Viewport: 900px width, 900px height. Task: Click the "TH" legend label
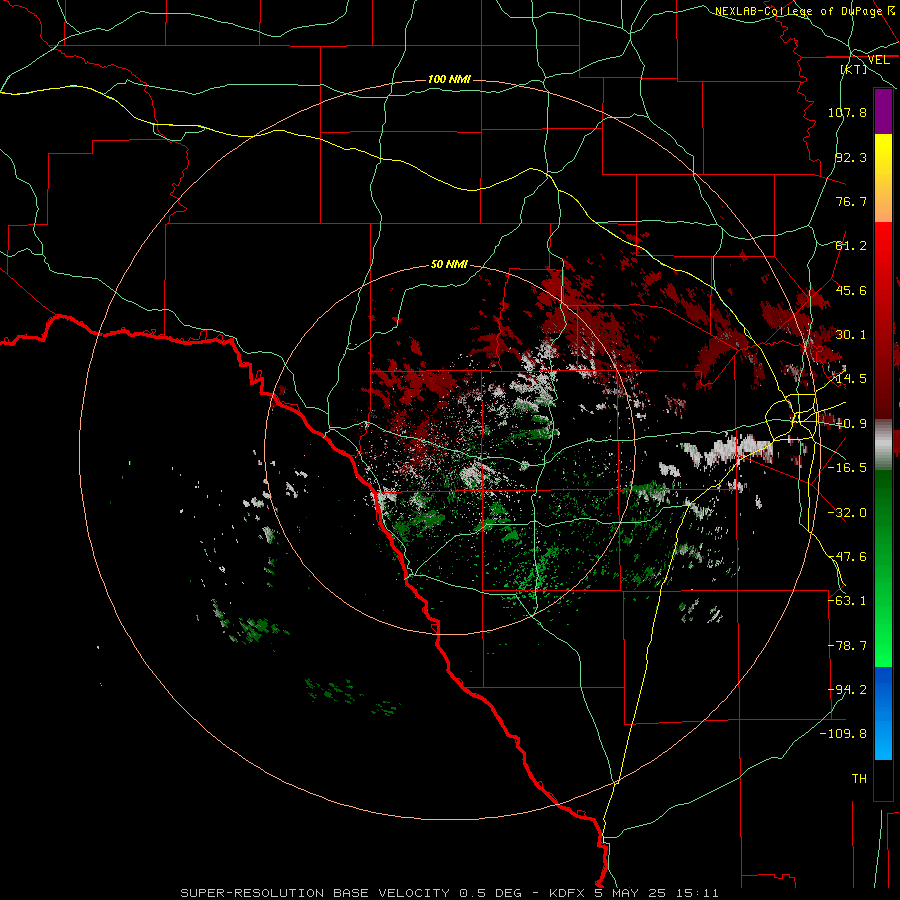coord(859,779)
